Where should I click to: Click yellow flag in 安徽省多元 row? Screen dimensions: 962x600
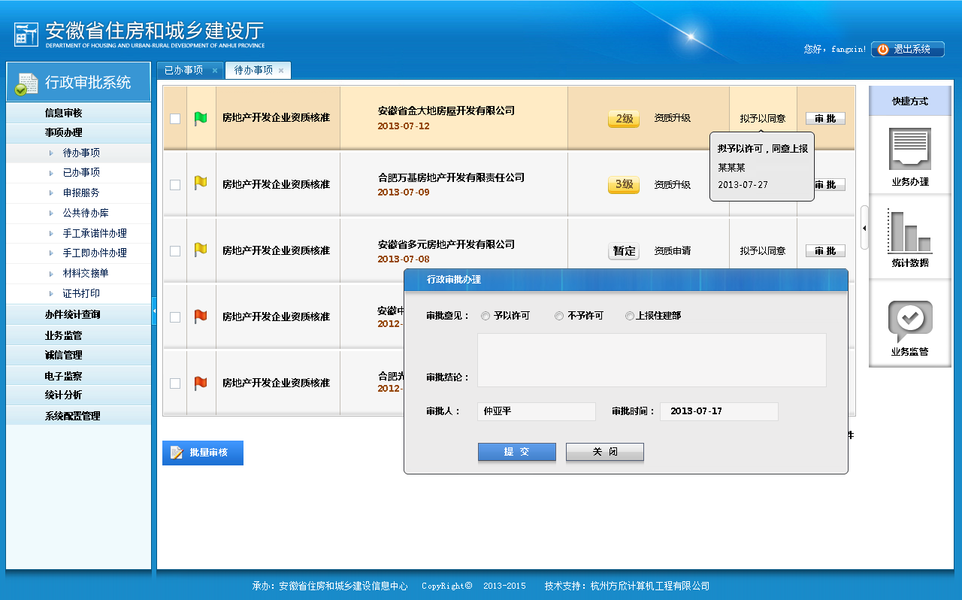coord(201,250)
